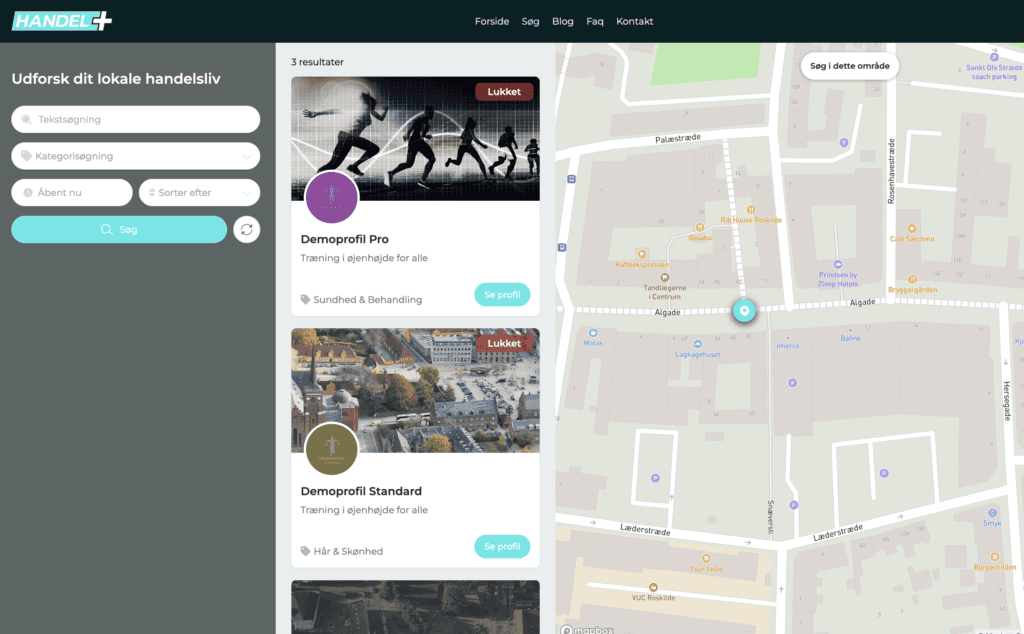This screenshot has height=634, width=1024.
Task: Open the Demoprofil Standard aerial cover image
Action: coord(415,390)
